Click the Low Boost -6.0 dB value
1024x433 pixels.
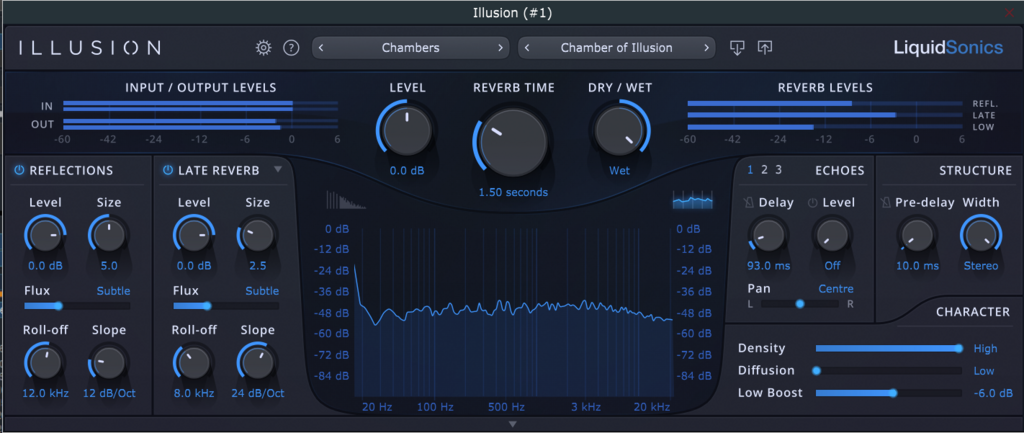tap(991, 393)
